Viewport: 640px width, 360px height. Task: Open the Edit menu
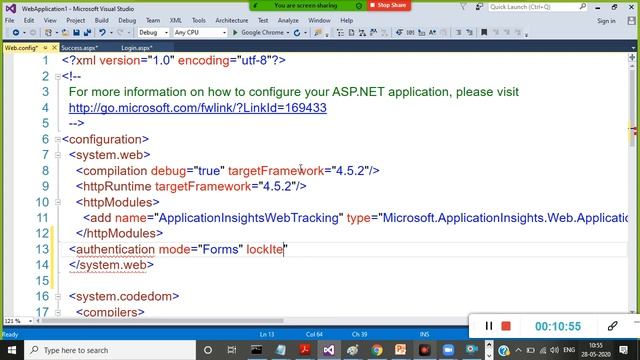(29, 20)
